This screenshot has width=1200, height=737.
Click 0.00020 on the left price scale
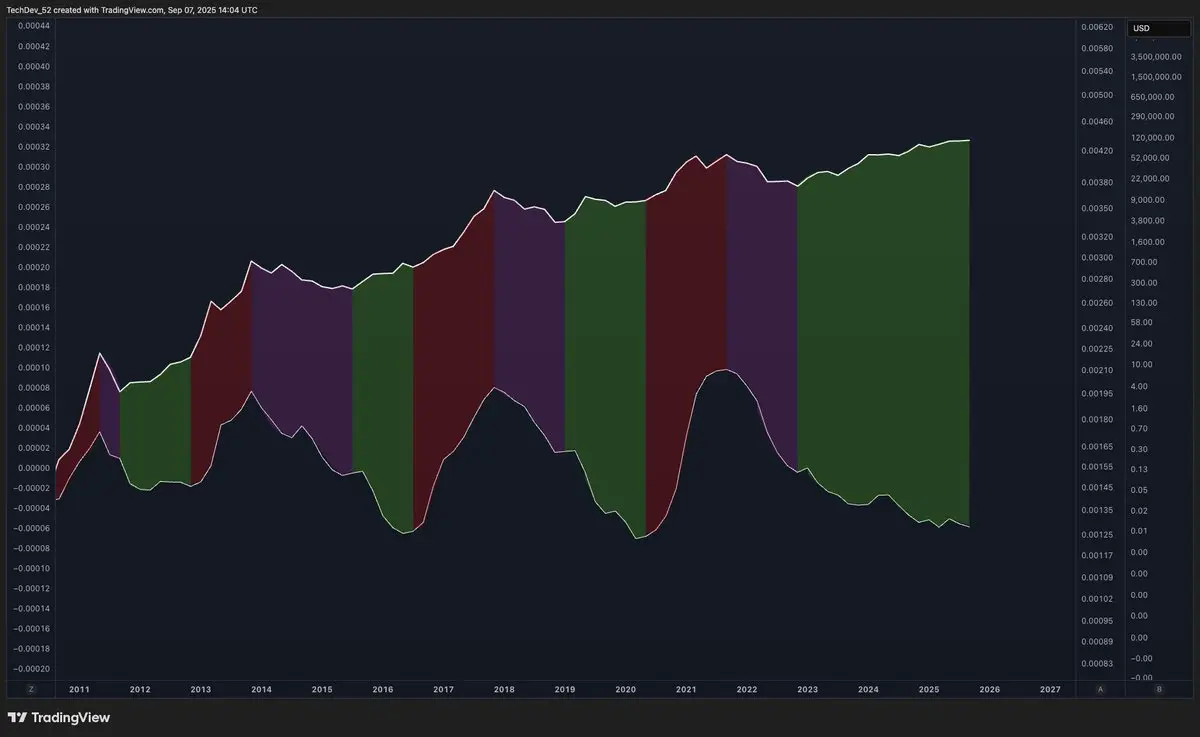[x=34, y=267]
